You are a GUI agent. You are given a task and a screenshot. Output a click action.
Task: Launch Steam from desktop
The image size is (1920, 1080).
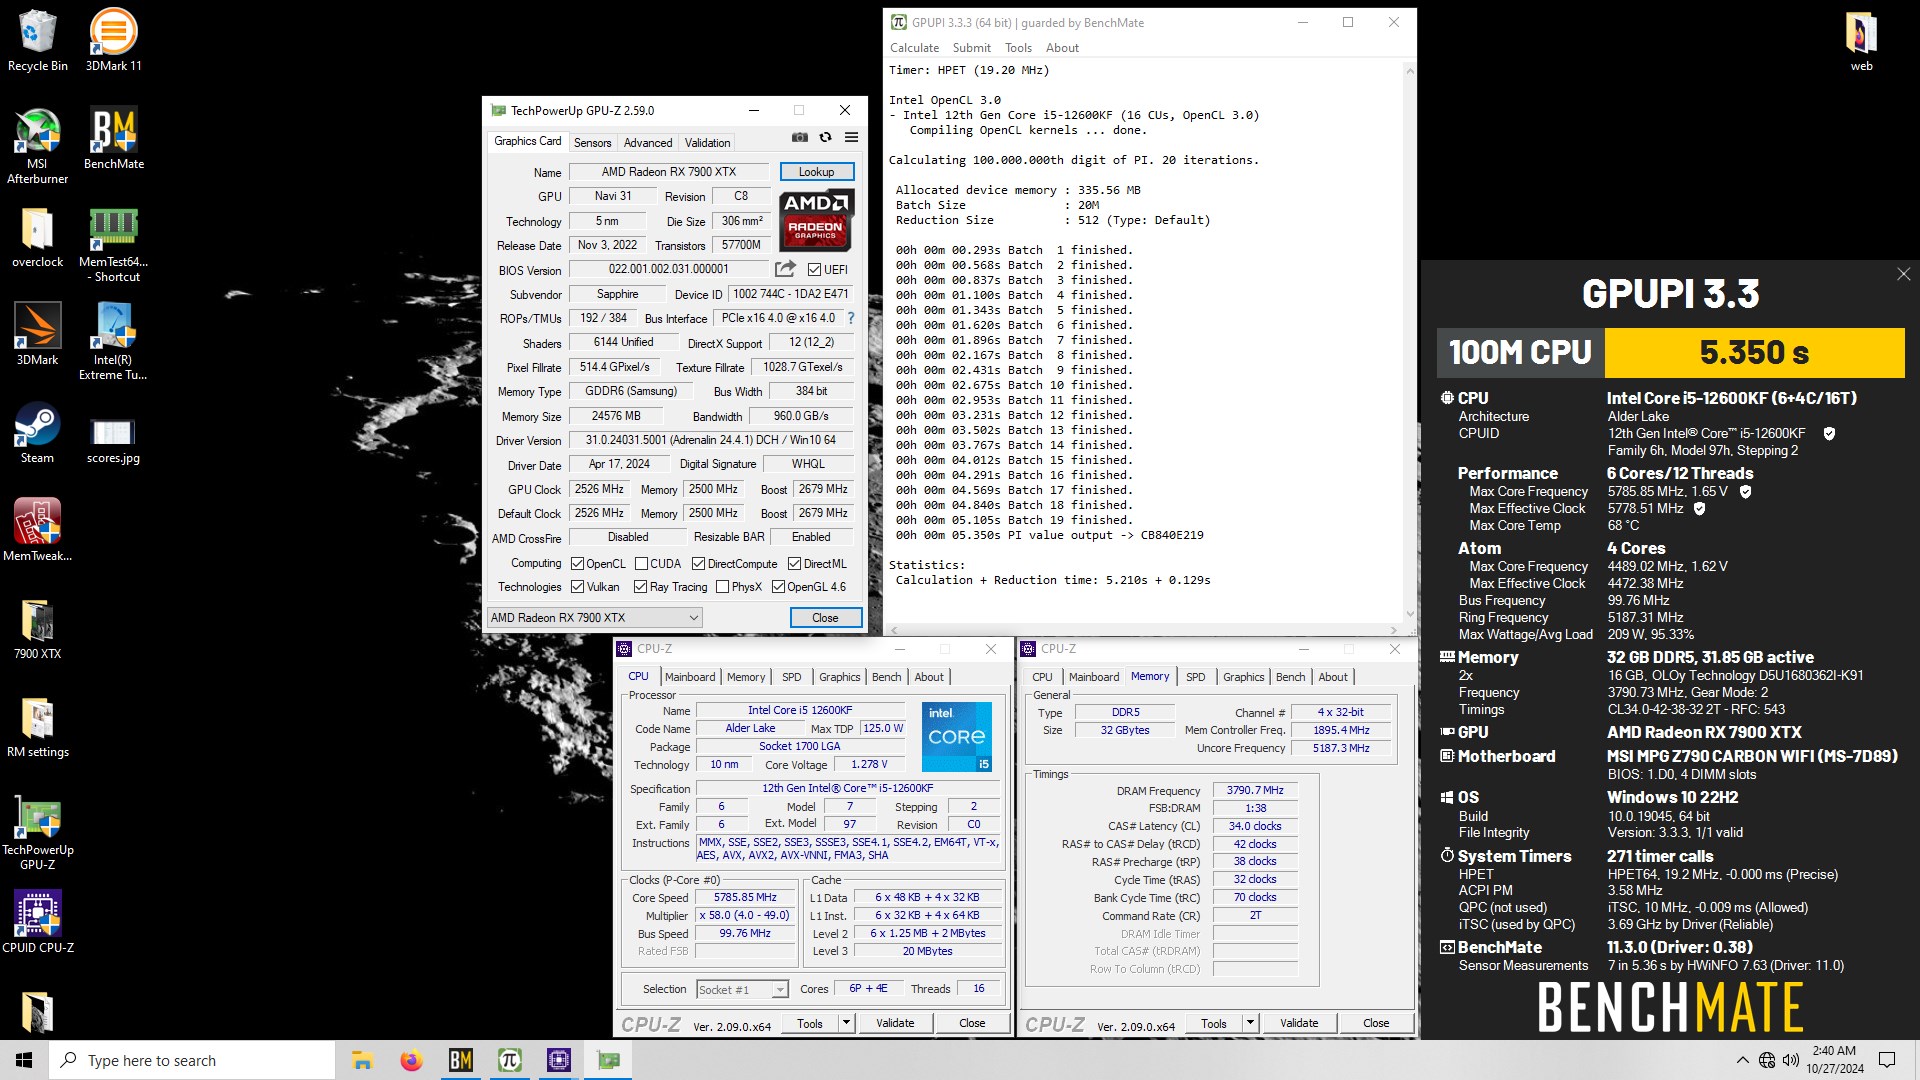click(x=37, y=433)
